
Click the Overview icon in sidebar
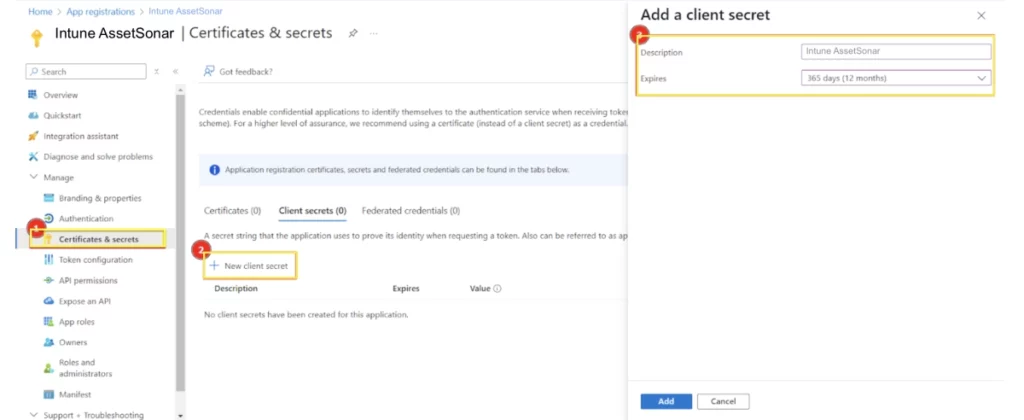(x=33, y=95)
